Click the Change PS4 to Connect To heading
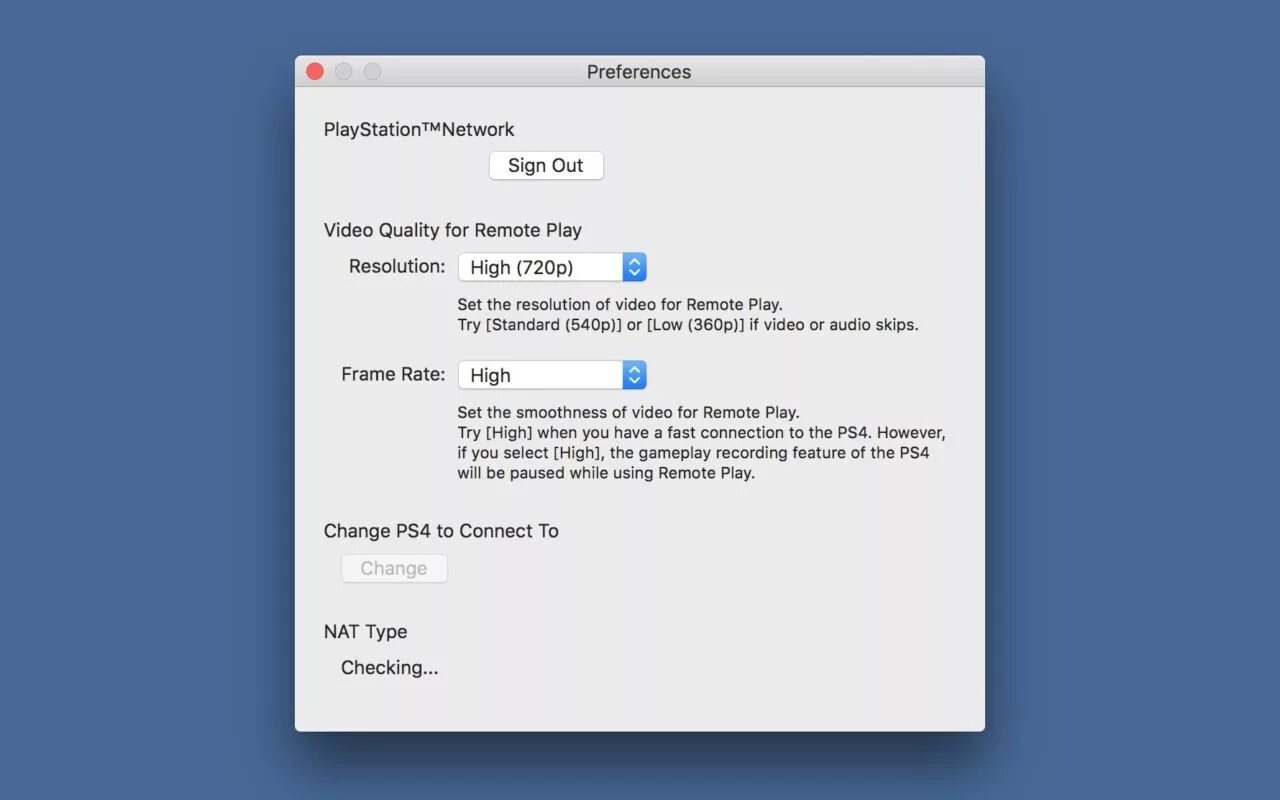This screenshot has width=1280, height=800. (441, 531)
